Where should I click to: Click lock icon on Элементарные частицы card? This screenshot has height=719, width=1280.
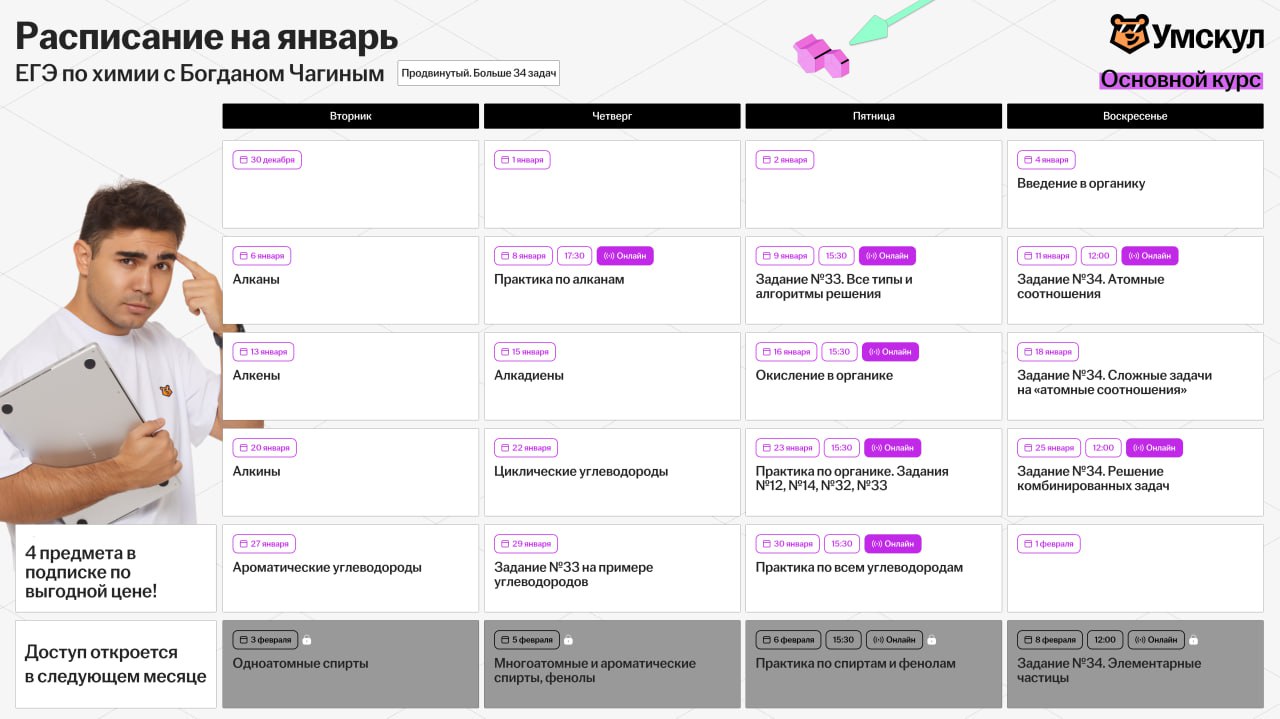(x=1193, y=640)
